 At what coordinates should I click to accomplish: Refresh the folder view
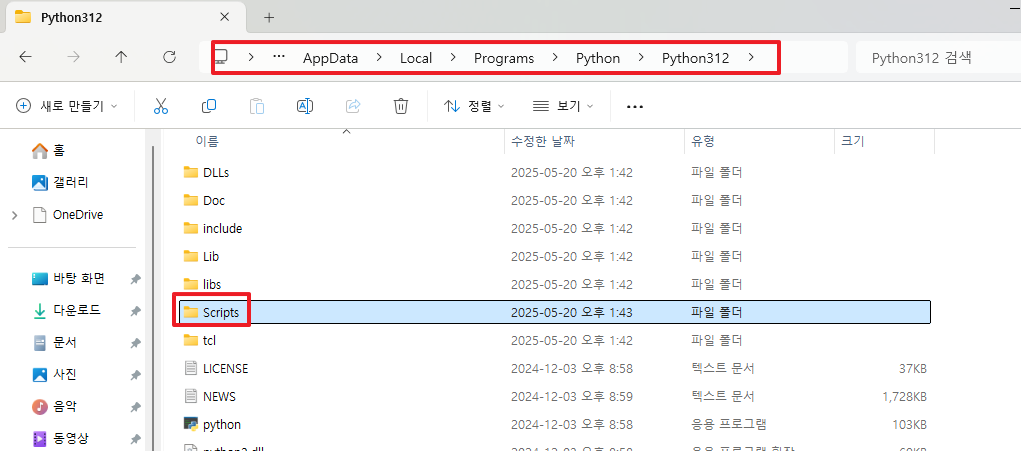[x=169, y=57]
